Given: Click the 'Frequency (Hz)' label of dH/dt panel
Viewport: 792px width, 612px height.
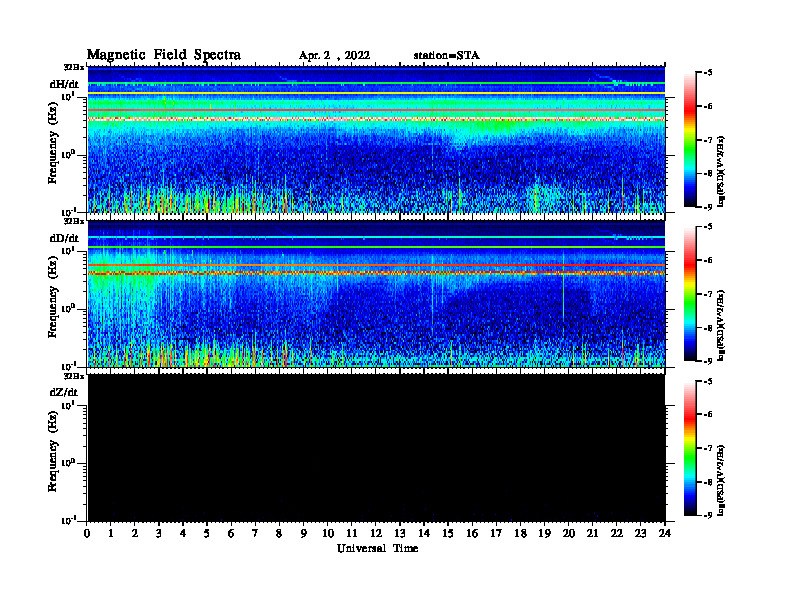Looking at the screenshot, I should pos(53,145).
